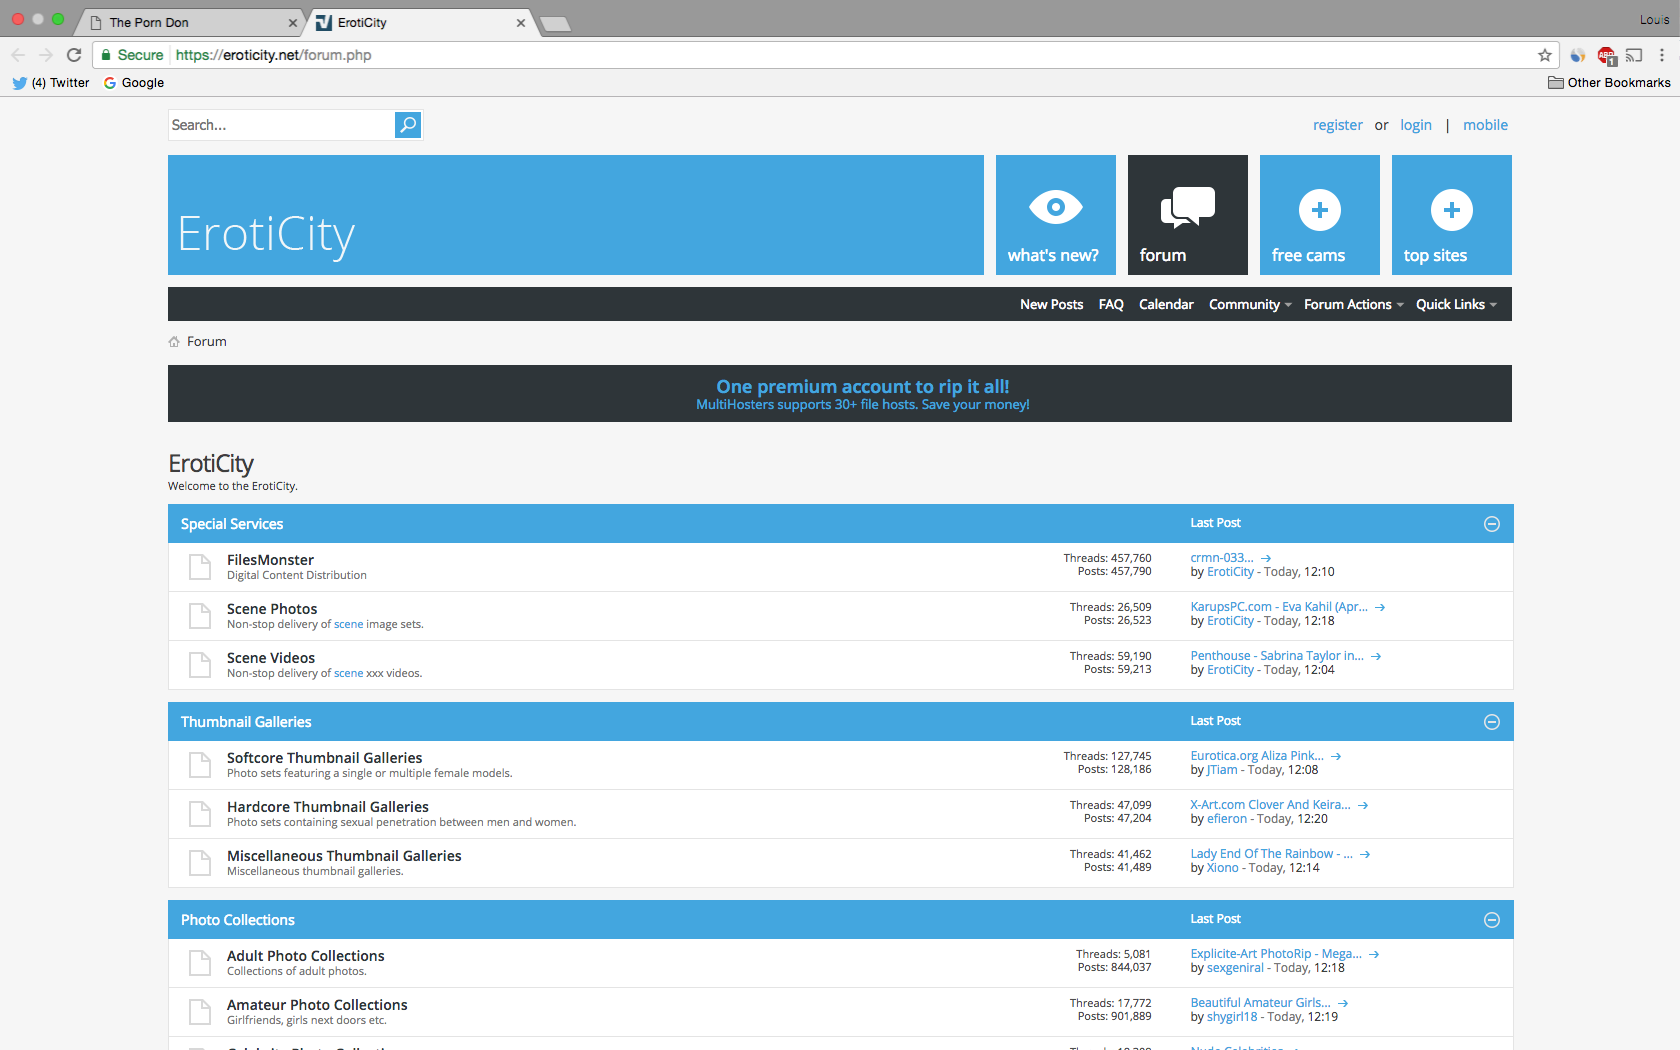1680x1050 pixels.
Task: Click the register link
Action: (1338, 125)
